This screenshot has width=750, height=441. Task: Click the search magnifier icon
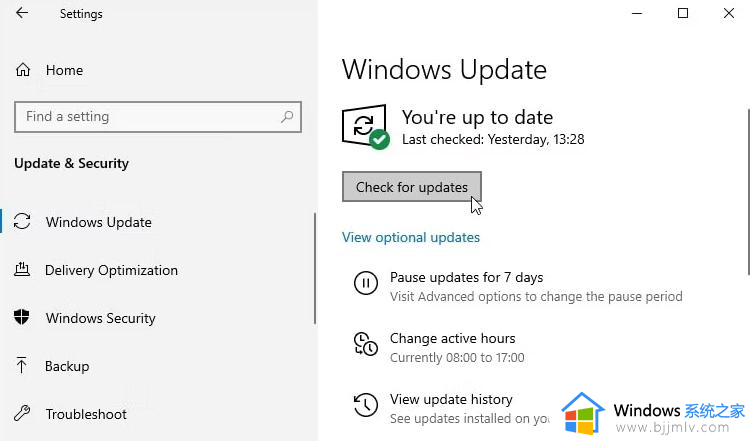[287, 116]
